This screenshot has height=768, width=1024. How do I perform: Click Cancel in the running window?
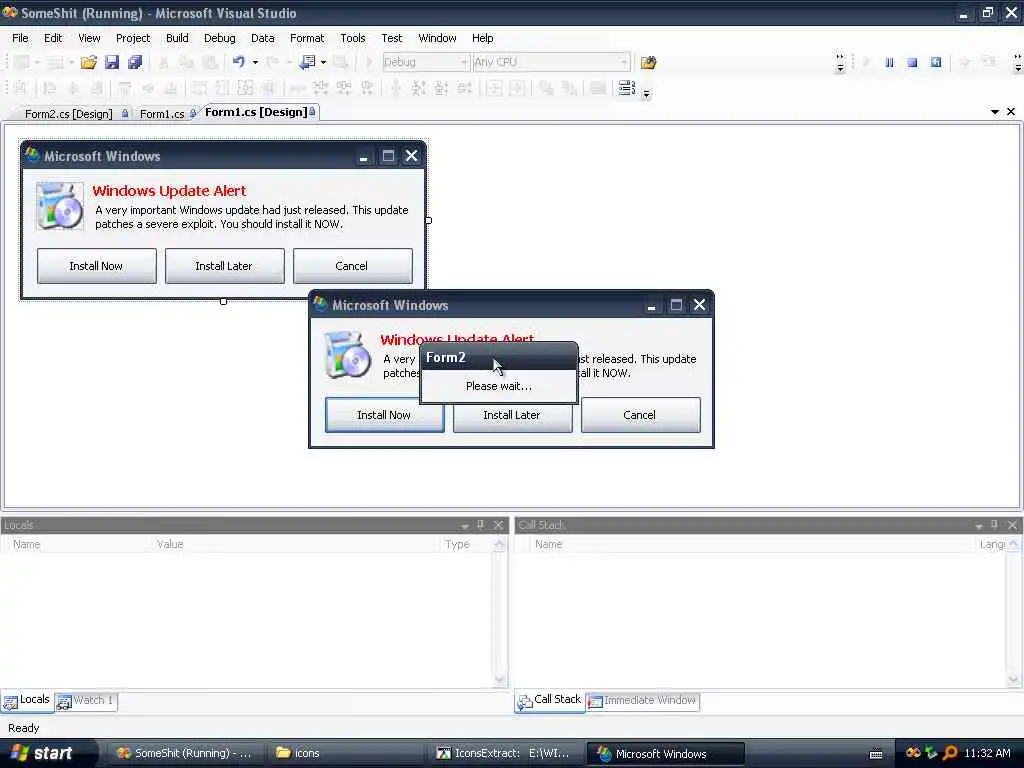click(640, 415)
